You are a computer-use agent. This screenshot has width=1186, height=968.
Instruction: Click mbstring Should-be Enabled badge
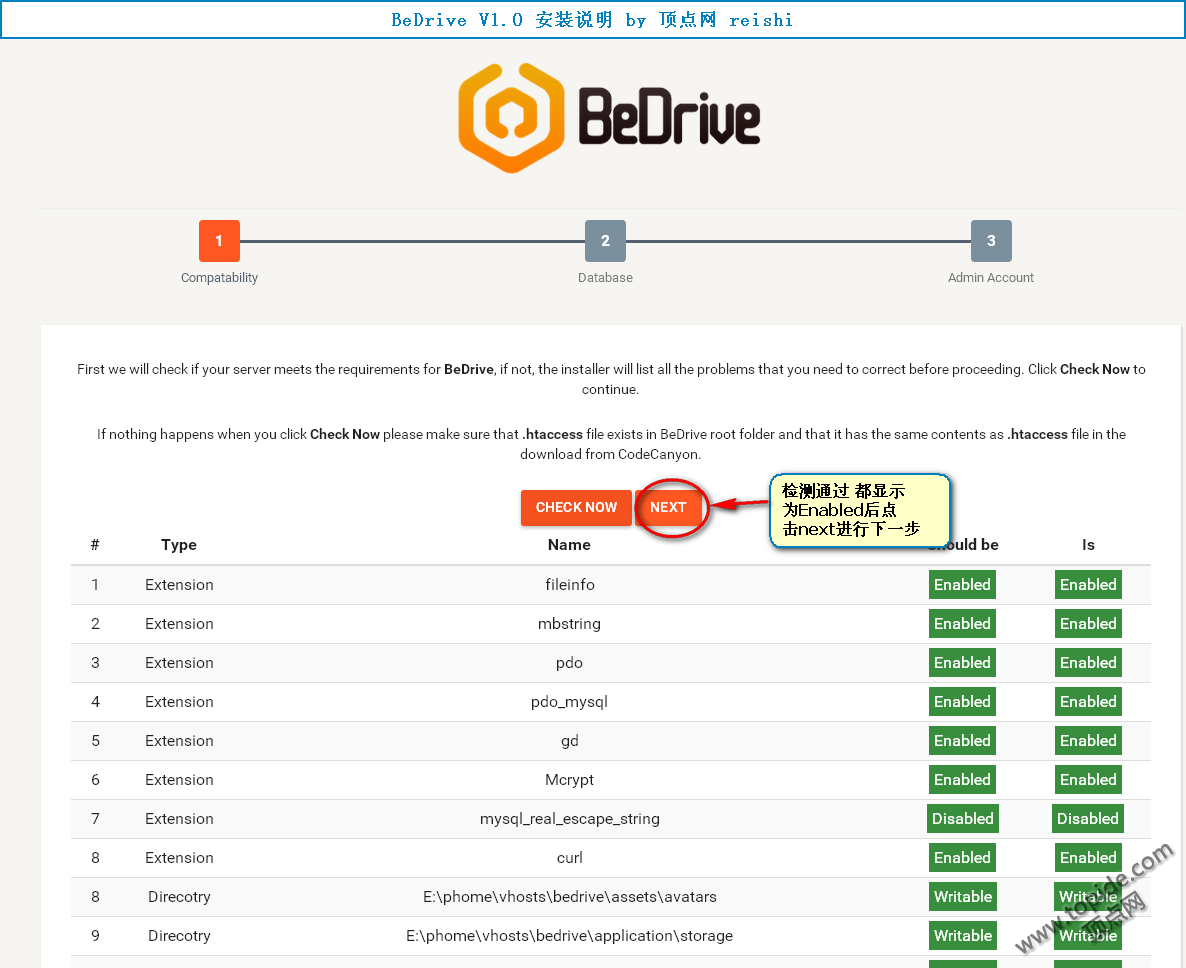[x=962, y=624]
